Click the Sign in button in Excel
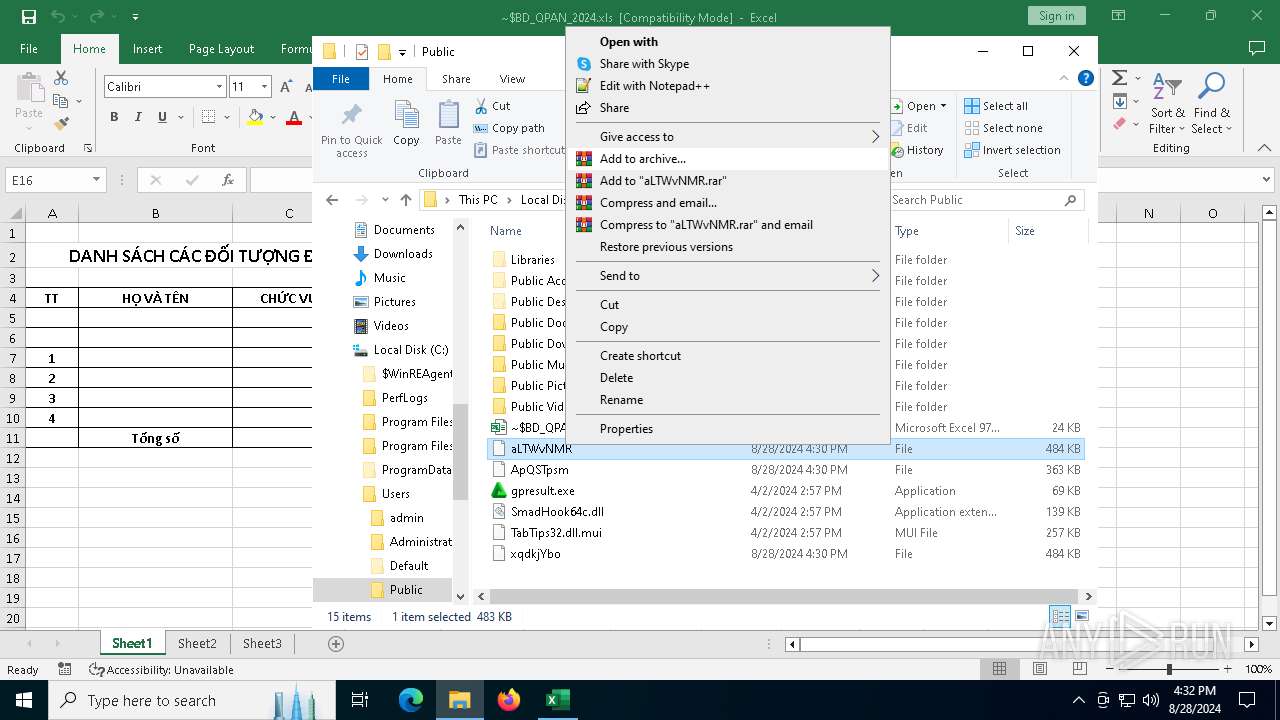This screenshot has height=720, width=1280. pyautogui.click(x=1056, y=15)
